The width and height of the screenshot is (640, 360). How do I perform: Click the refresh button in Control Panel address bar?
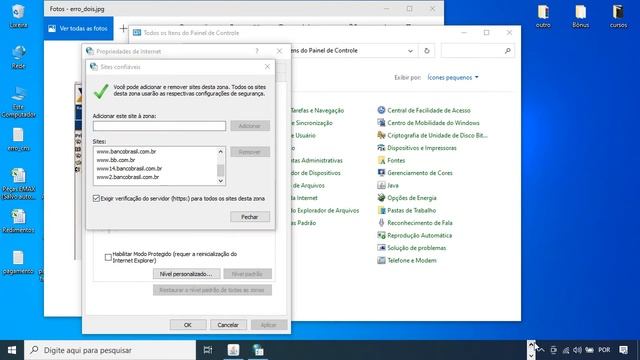tap(427, 51)
